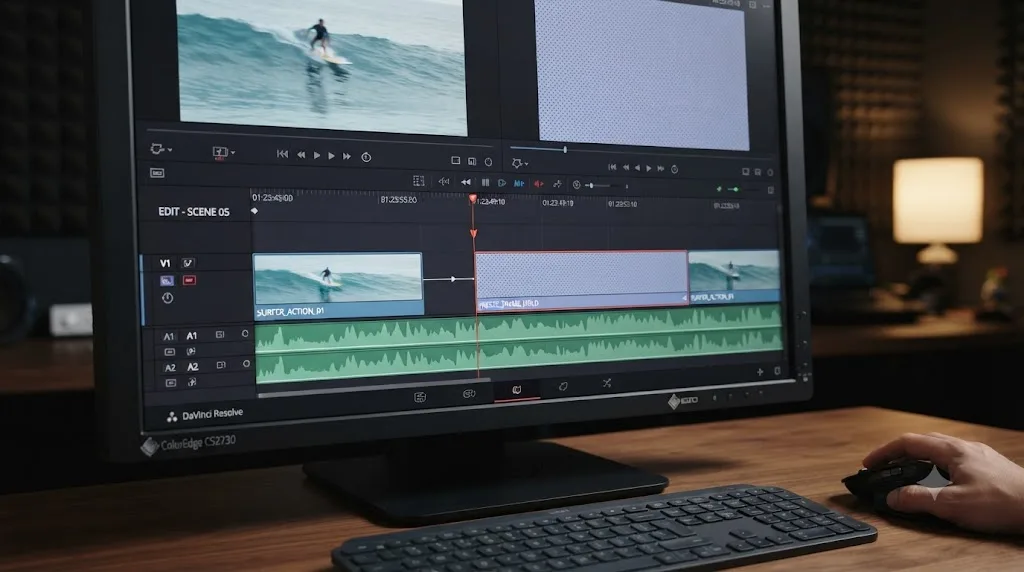
Task: Click white diamond marker below first timecode
Action: pyautogui.click(x=255, y=211)
